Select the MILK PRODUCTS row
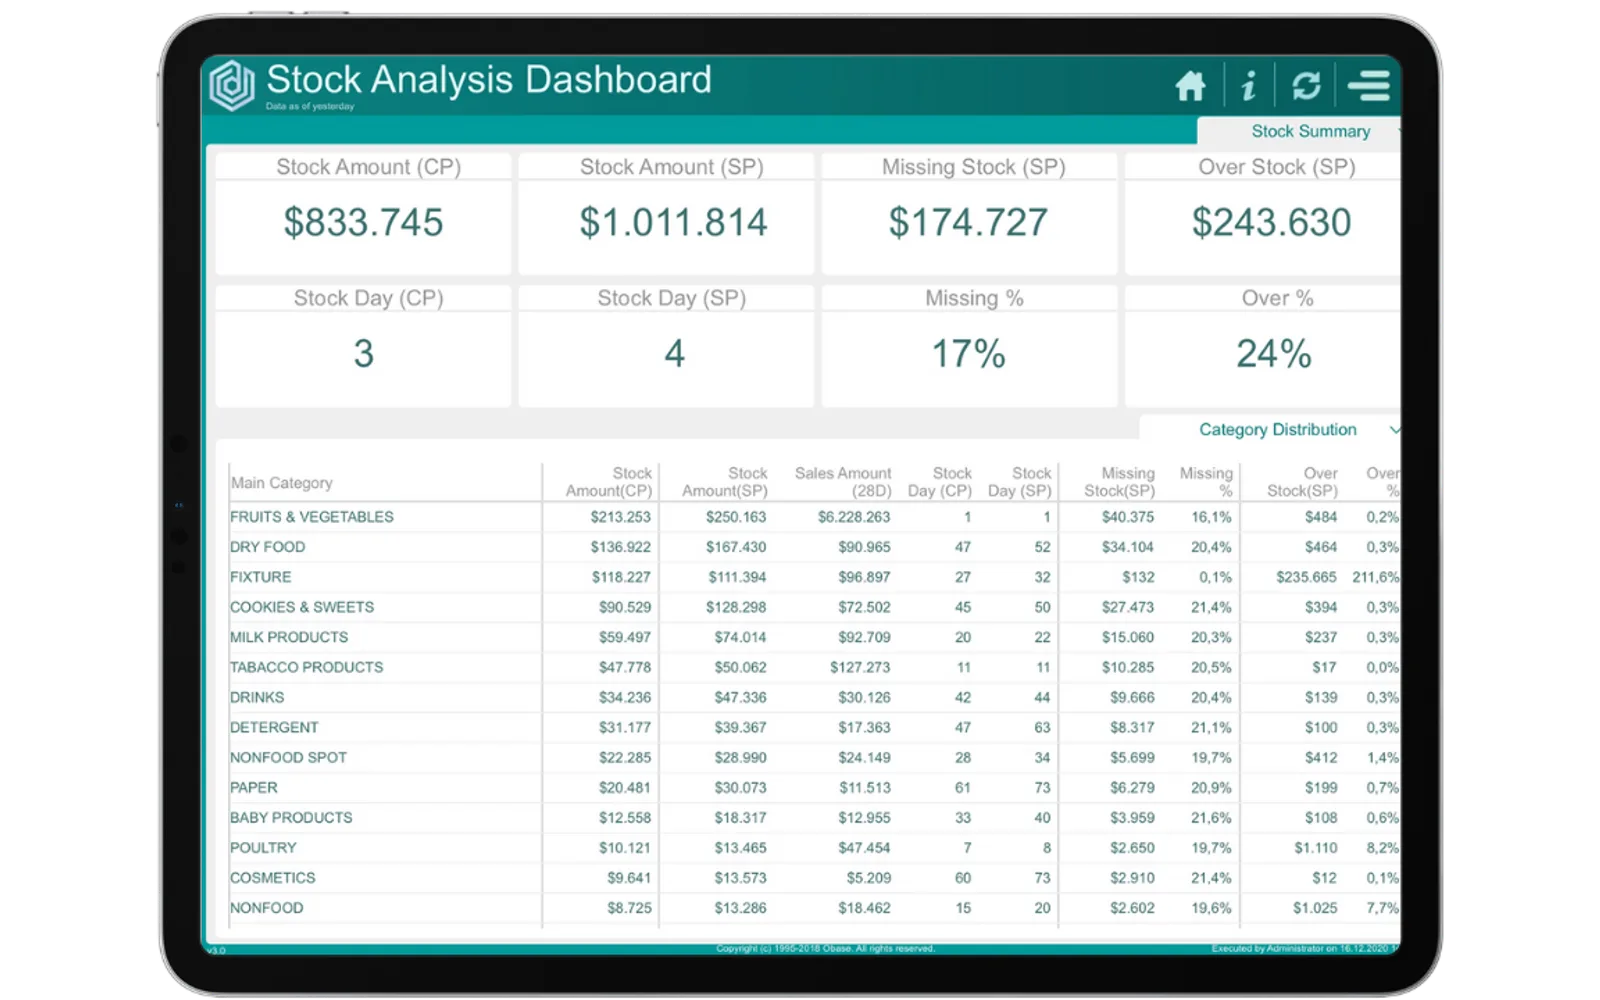1600x1000 pixels. 814,637
